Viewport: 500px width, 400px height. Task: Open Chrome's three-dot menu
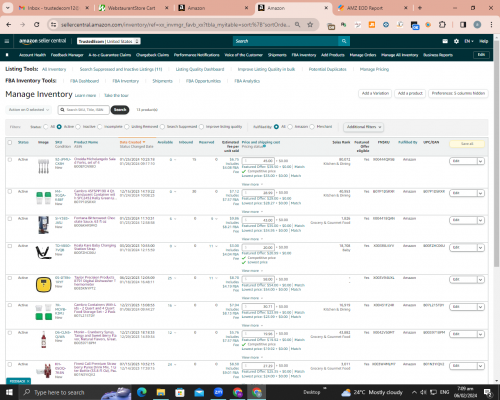(491, 24)
